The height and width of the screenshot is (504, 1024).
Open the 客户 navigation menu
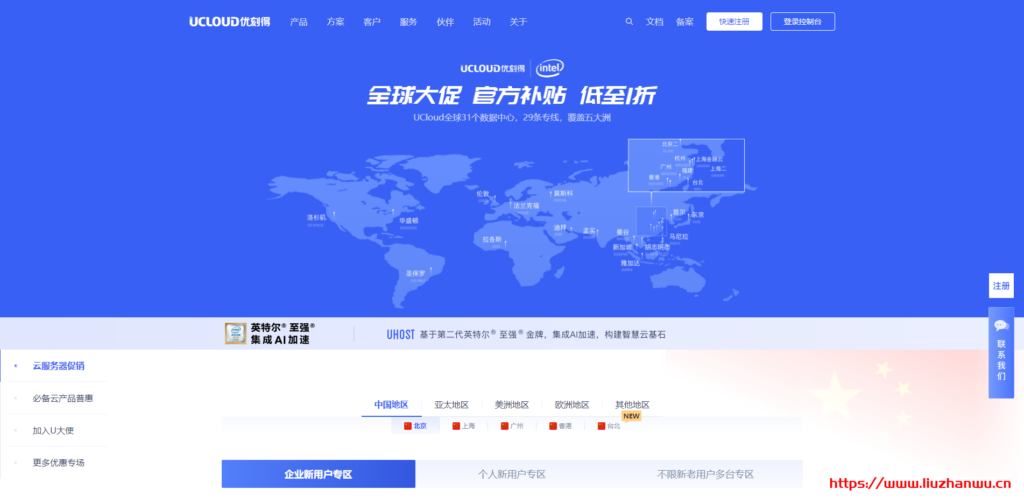372,22
